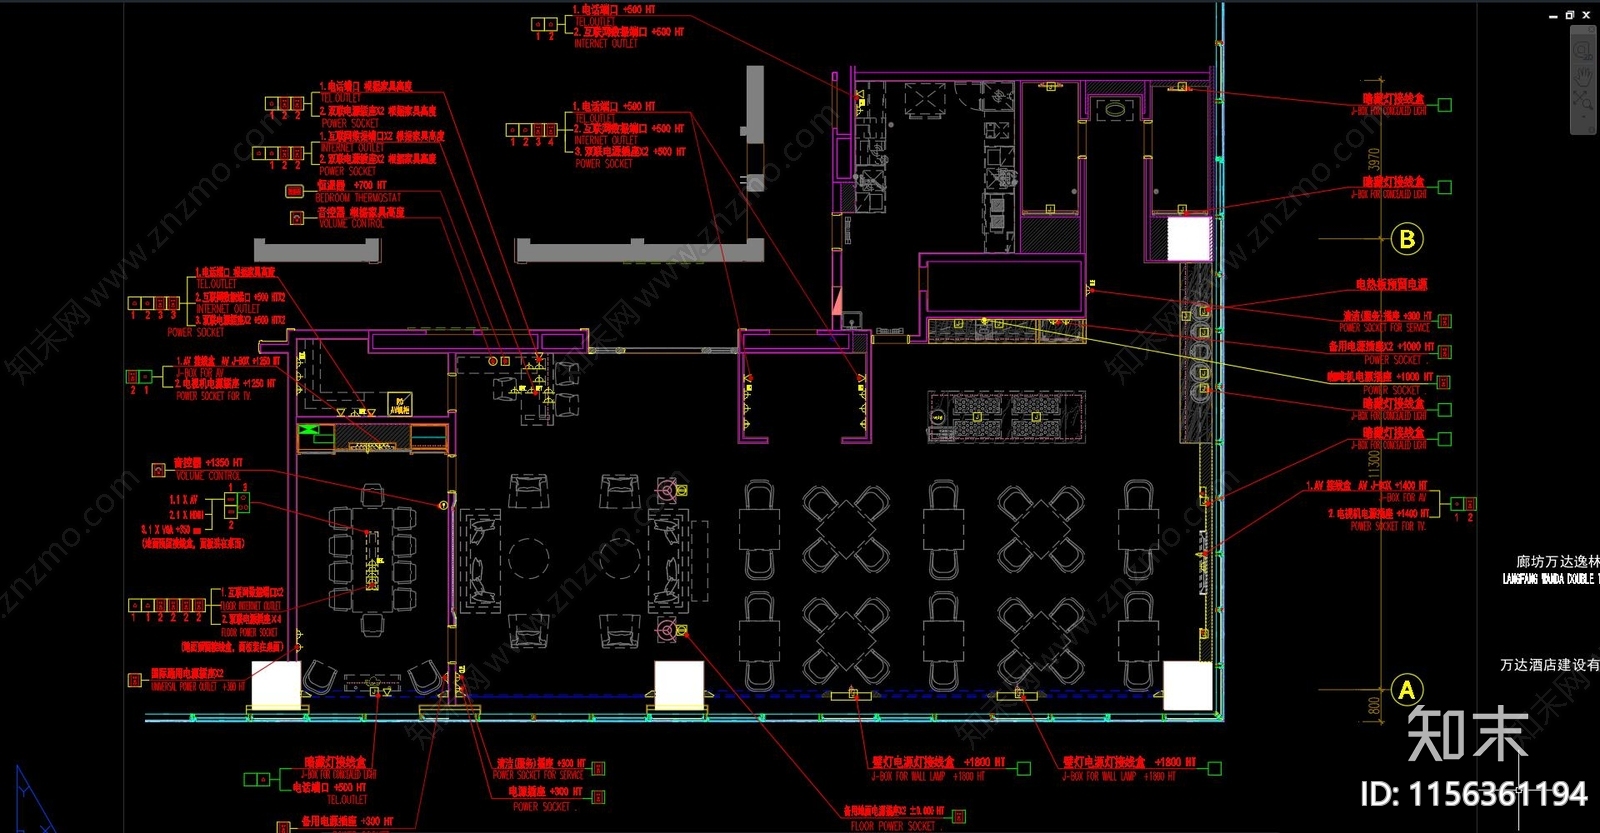Image resolution: width=1600 pixels, height=833 pixels.
Task: Restore down the drawing window
Action: point(1570,15)
